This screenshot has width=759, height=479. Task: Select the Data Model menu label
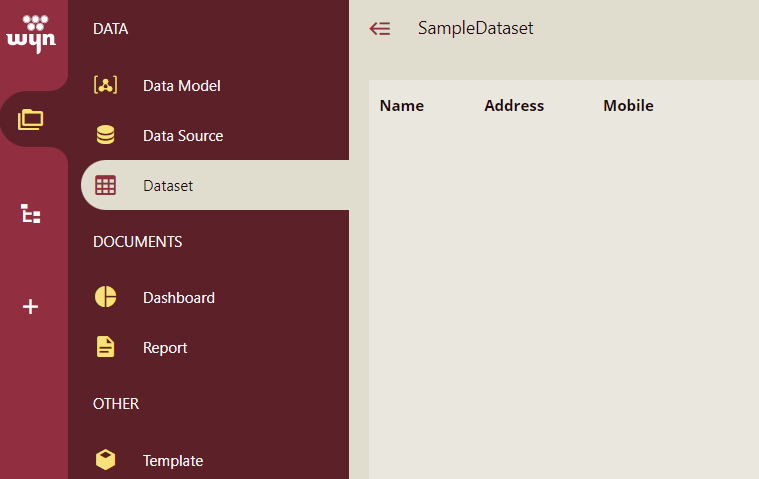[181, 86]
